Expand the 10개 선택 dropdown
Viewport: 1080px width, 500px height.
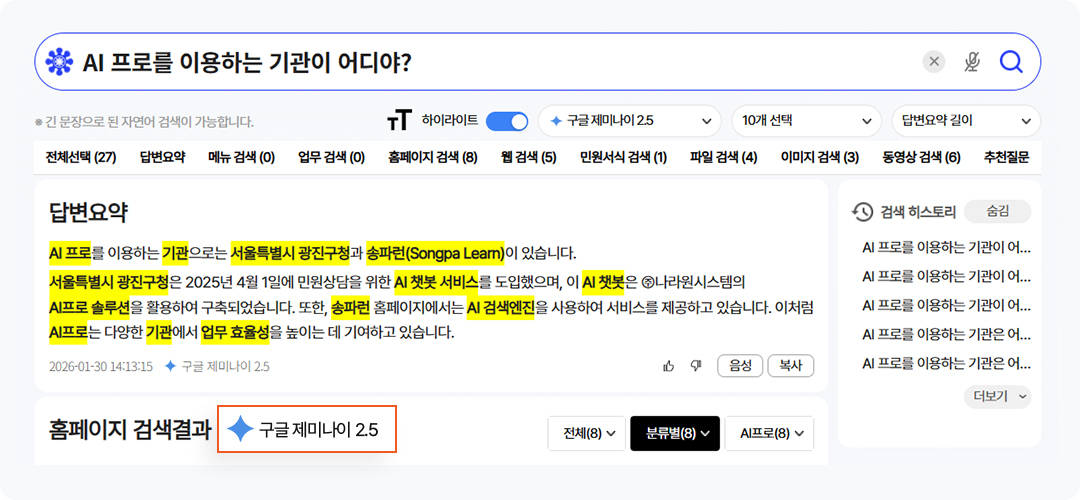click(x=806, y=121)
